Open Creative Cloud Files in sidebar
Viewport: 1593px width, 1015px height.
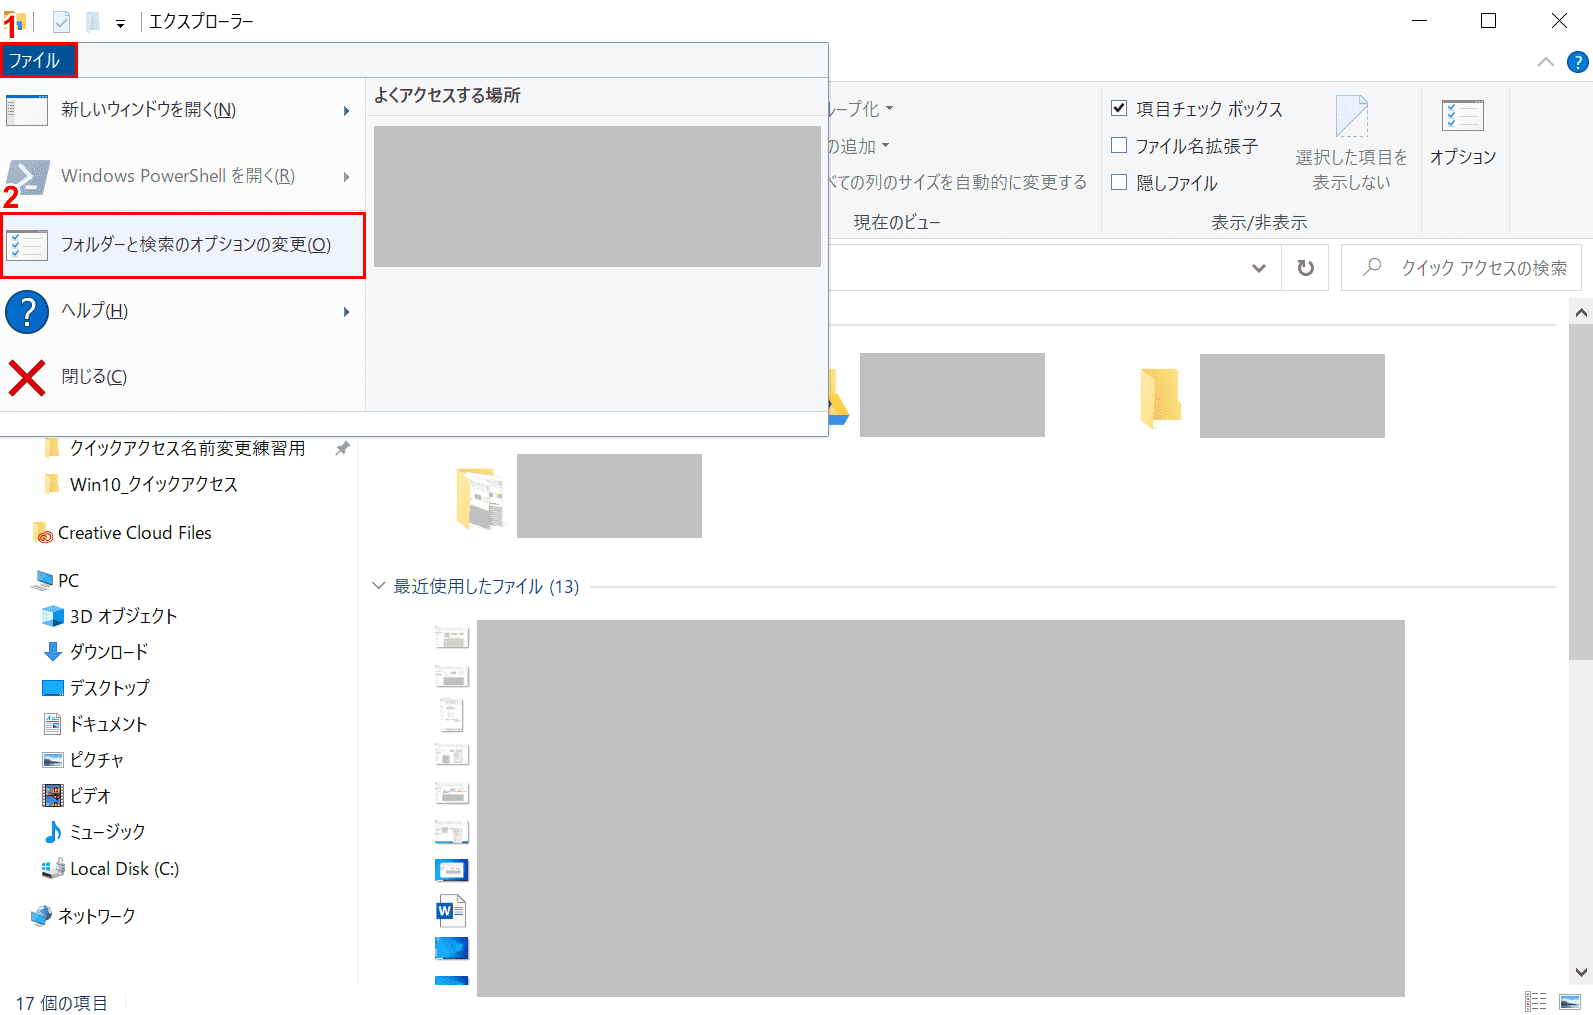pyautogui.click(x=135, y=533)
